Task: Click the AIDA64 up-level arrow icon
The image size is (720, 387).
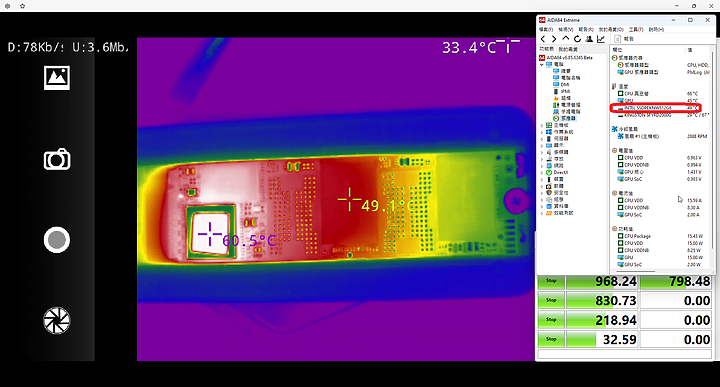Action: (566, 39)
